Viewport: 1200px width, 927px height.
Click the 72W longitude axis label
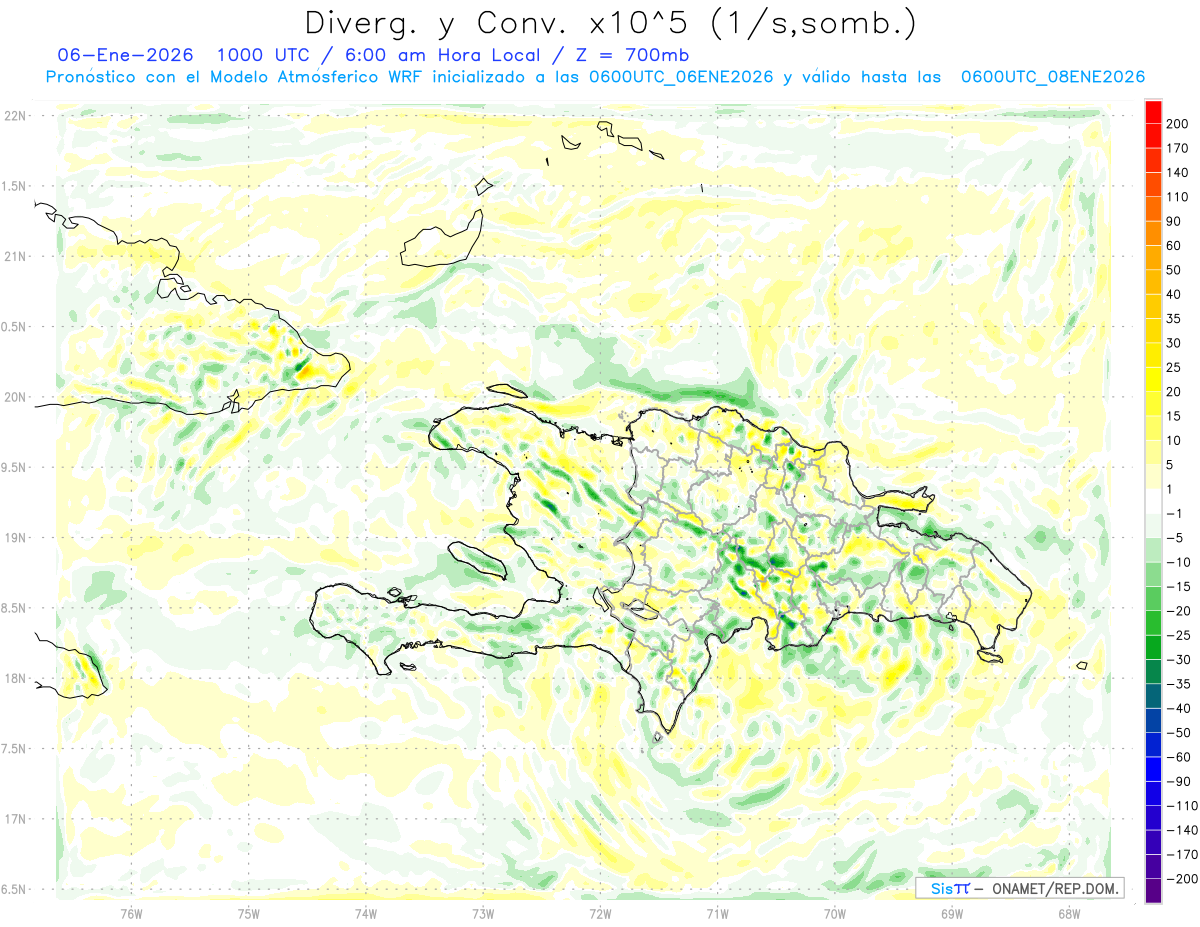[x=600, y=913]
